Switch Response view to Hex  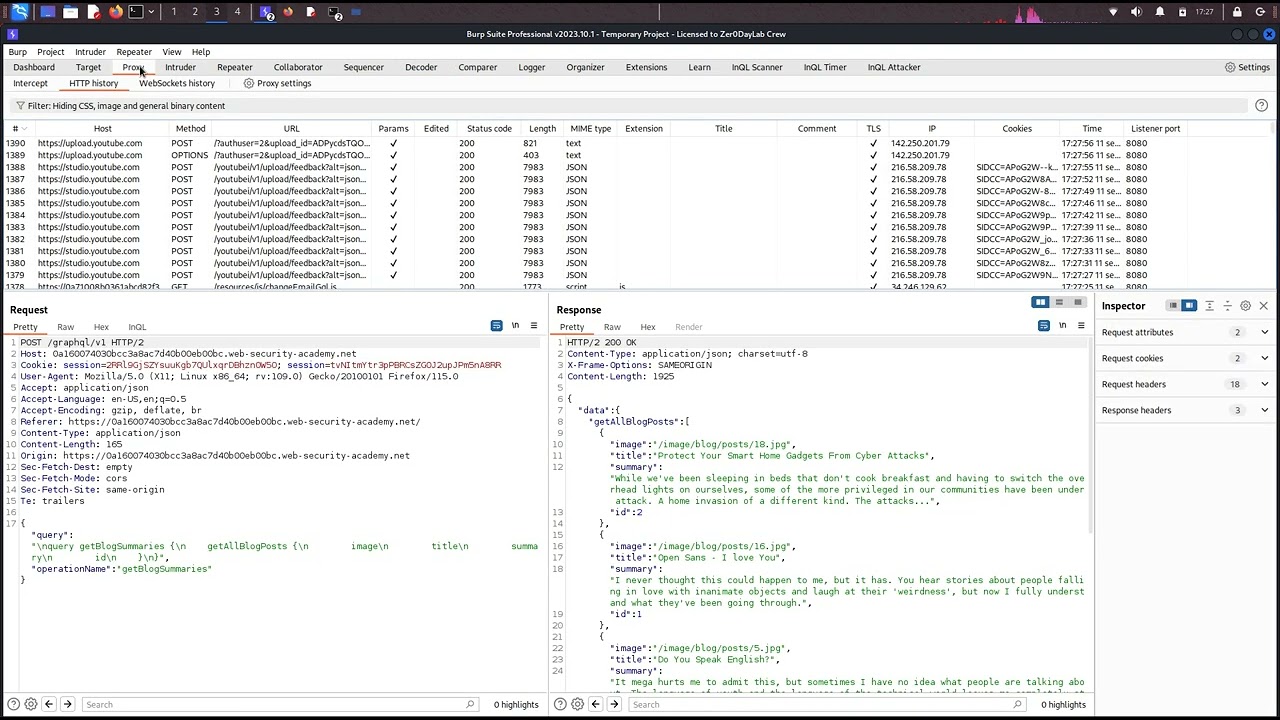648,327
